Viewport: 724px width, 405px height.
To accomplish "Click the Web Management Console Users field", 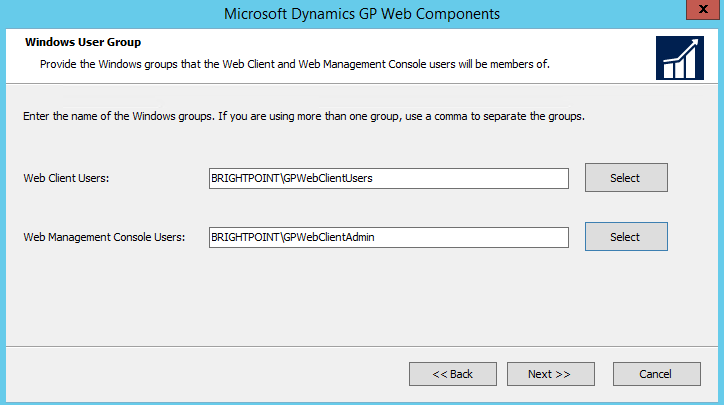I will tap(388, 237).
